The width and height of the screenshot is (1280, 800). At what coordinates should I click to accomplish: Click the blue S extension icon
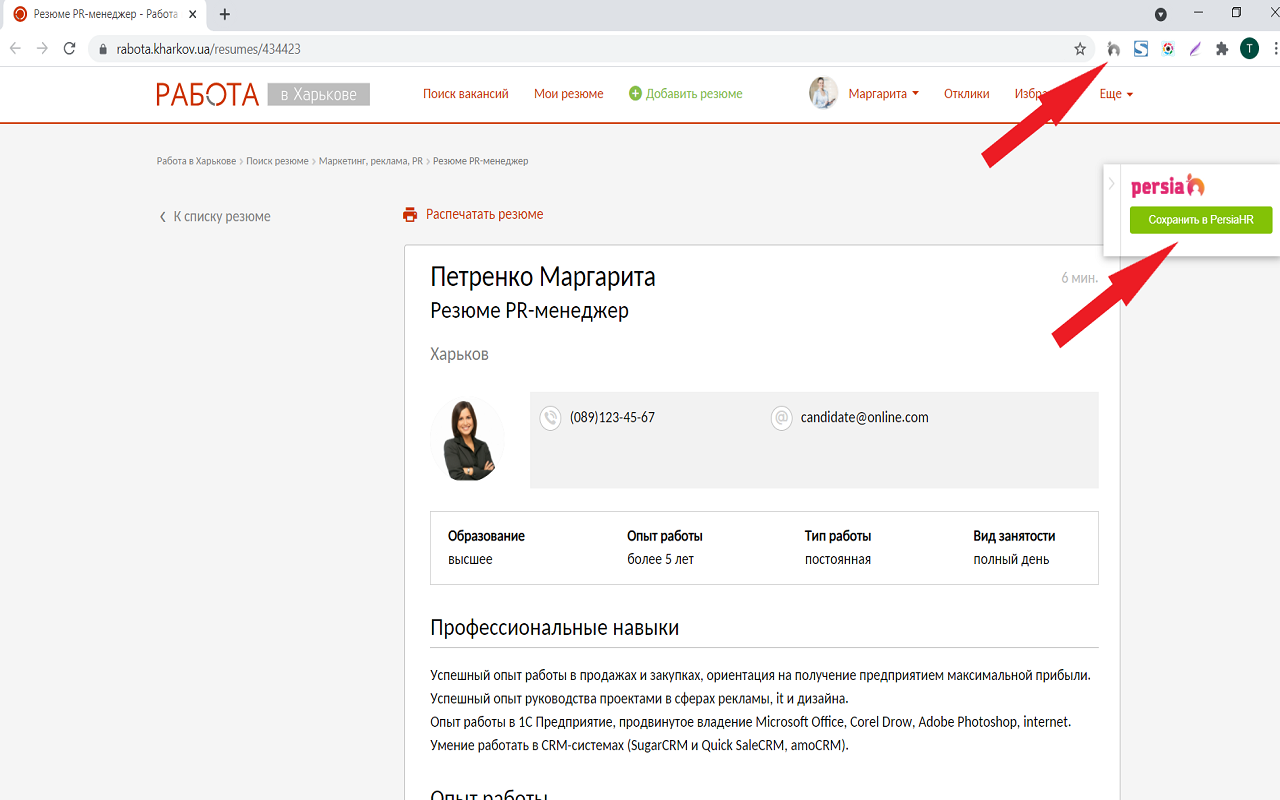[x=1141, y=47]
